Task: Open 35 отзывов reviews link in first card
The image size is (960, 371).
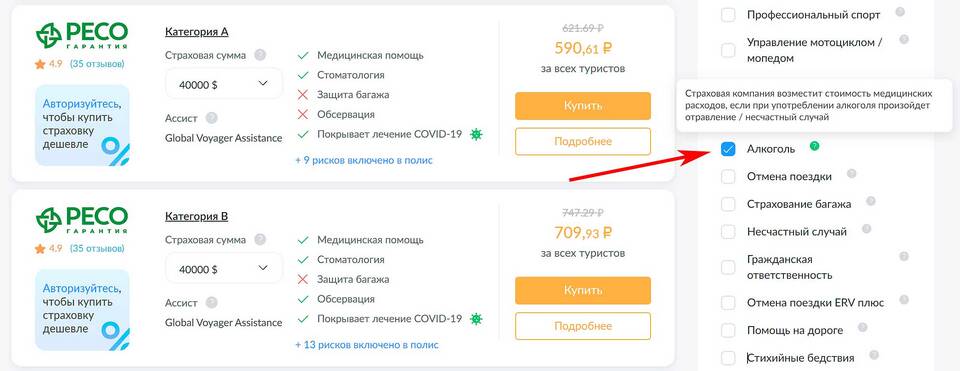Action: (x=97, y=64)
